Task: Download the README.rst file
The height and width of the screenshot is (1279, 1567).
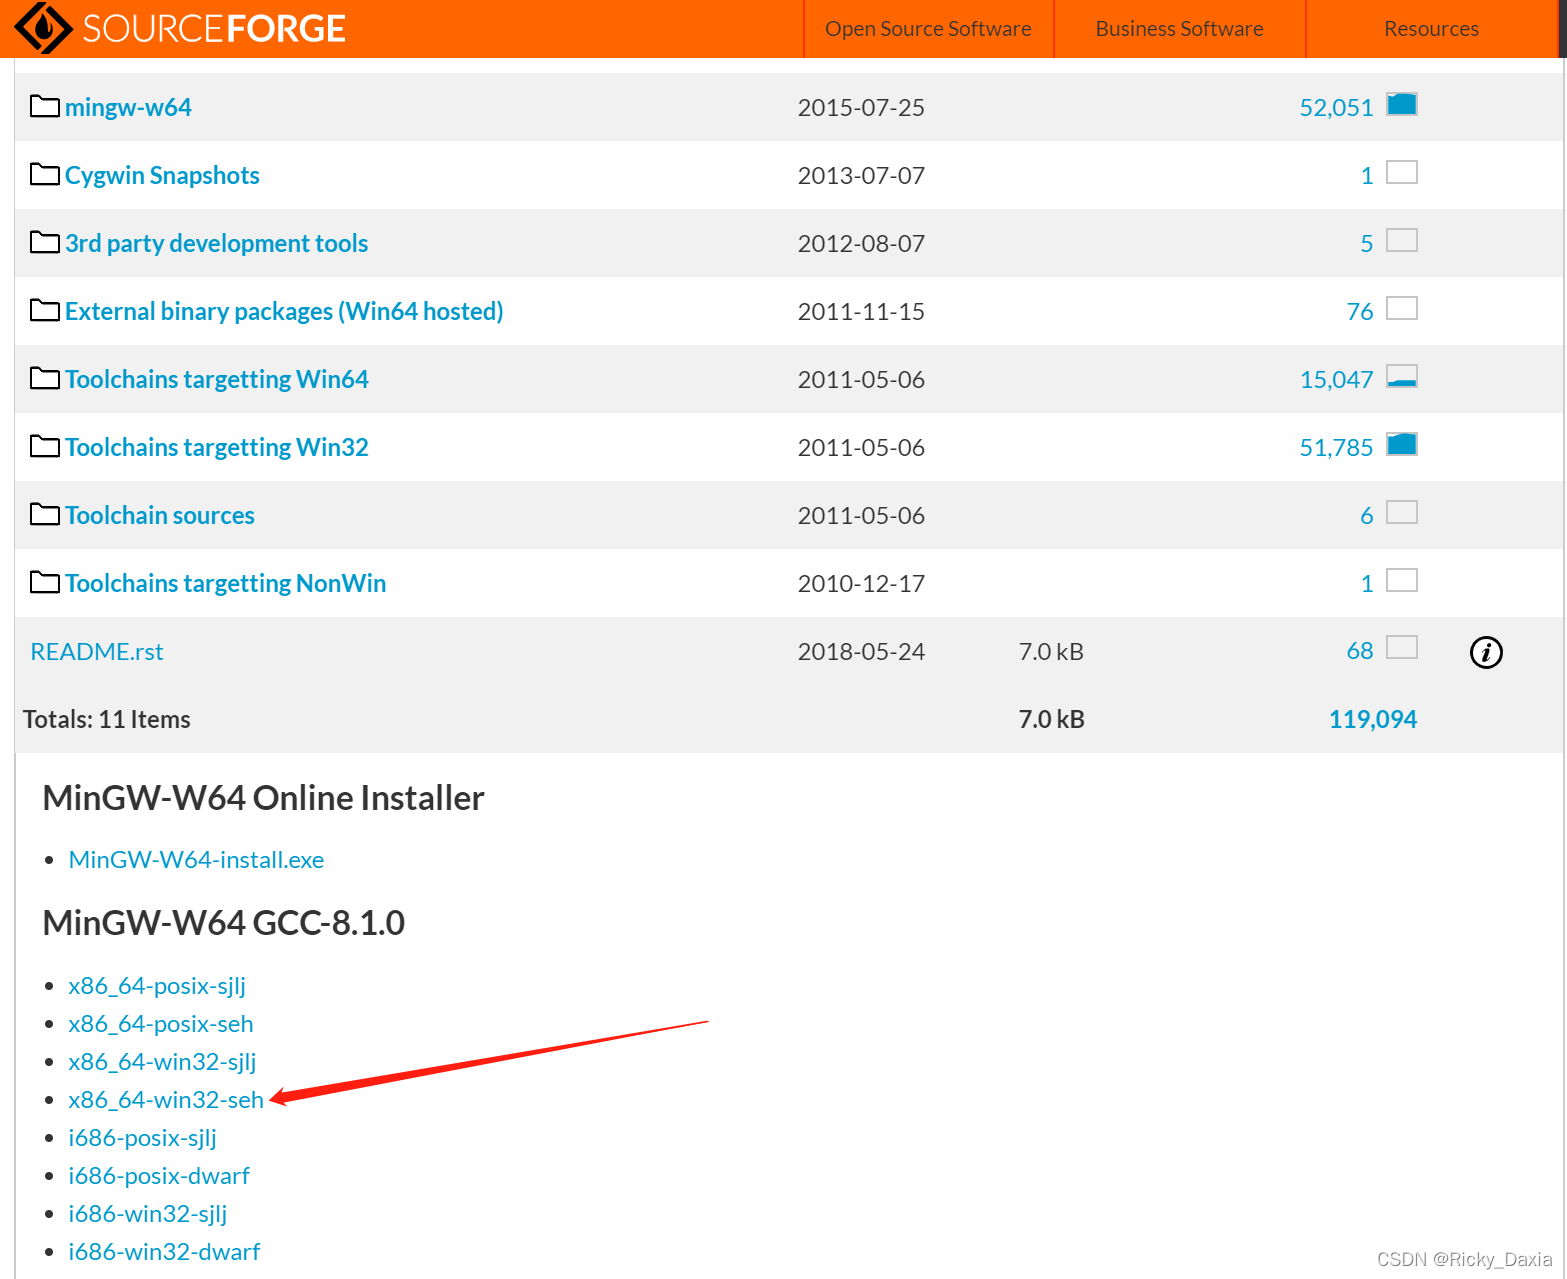Action: point(97,651)
